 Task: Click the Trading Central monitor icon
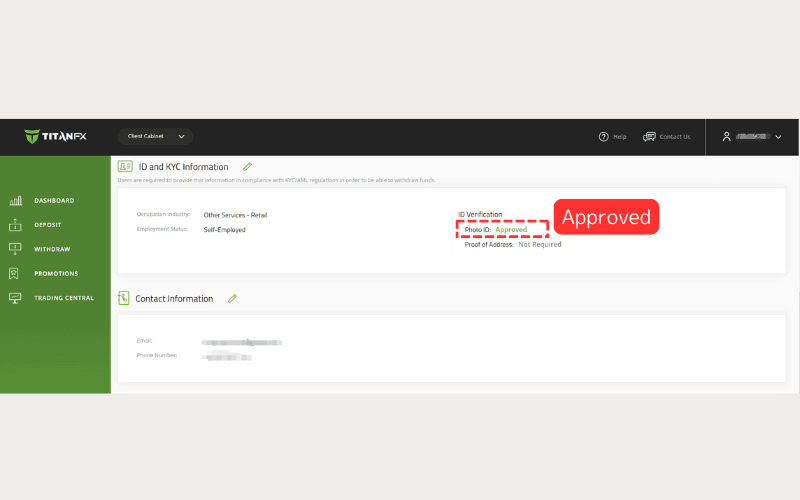[x=15, y=298]
